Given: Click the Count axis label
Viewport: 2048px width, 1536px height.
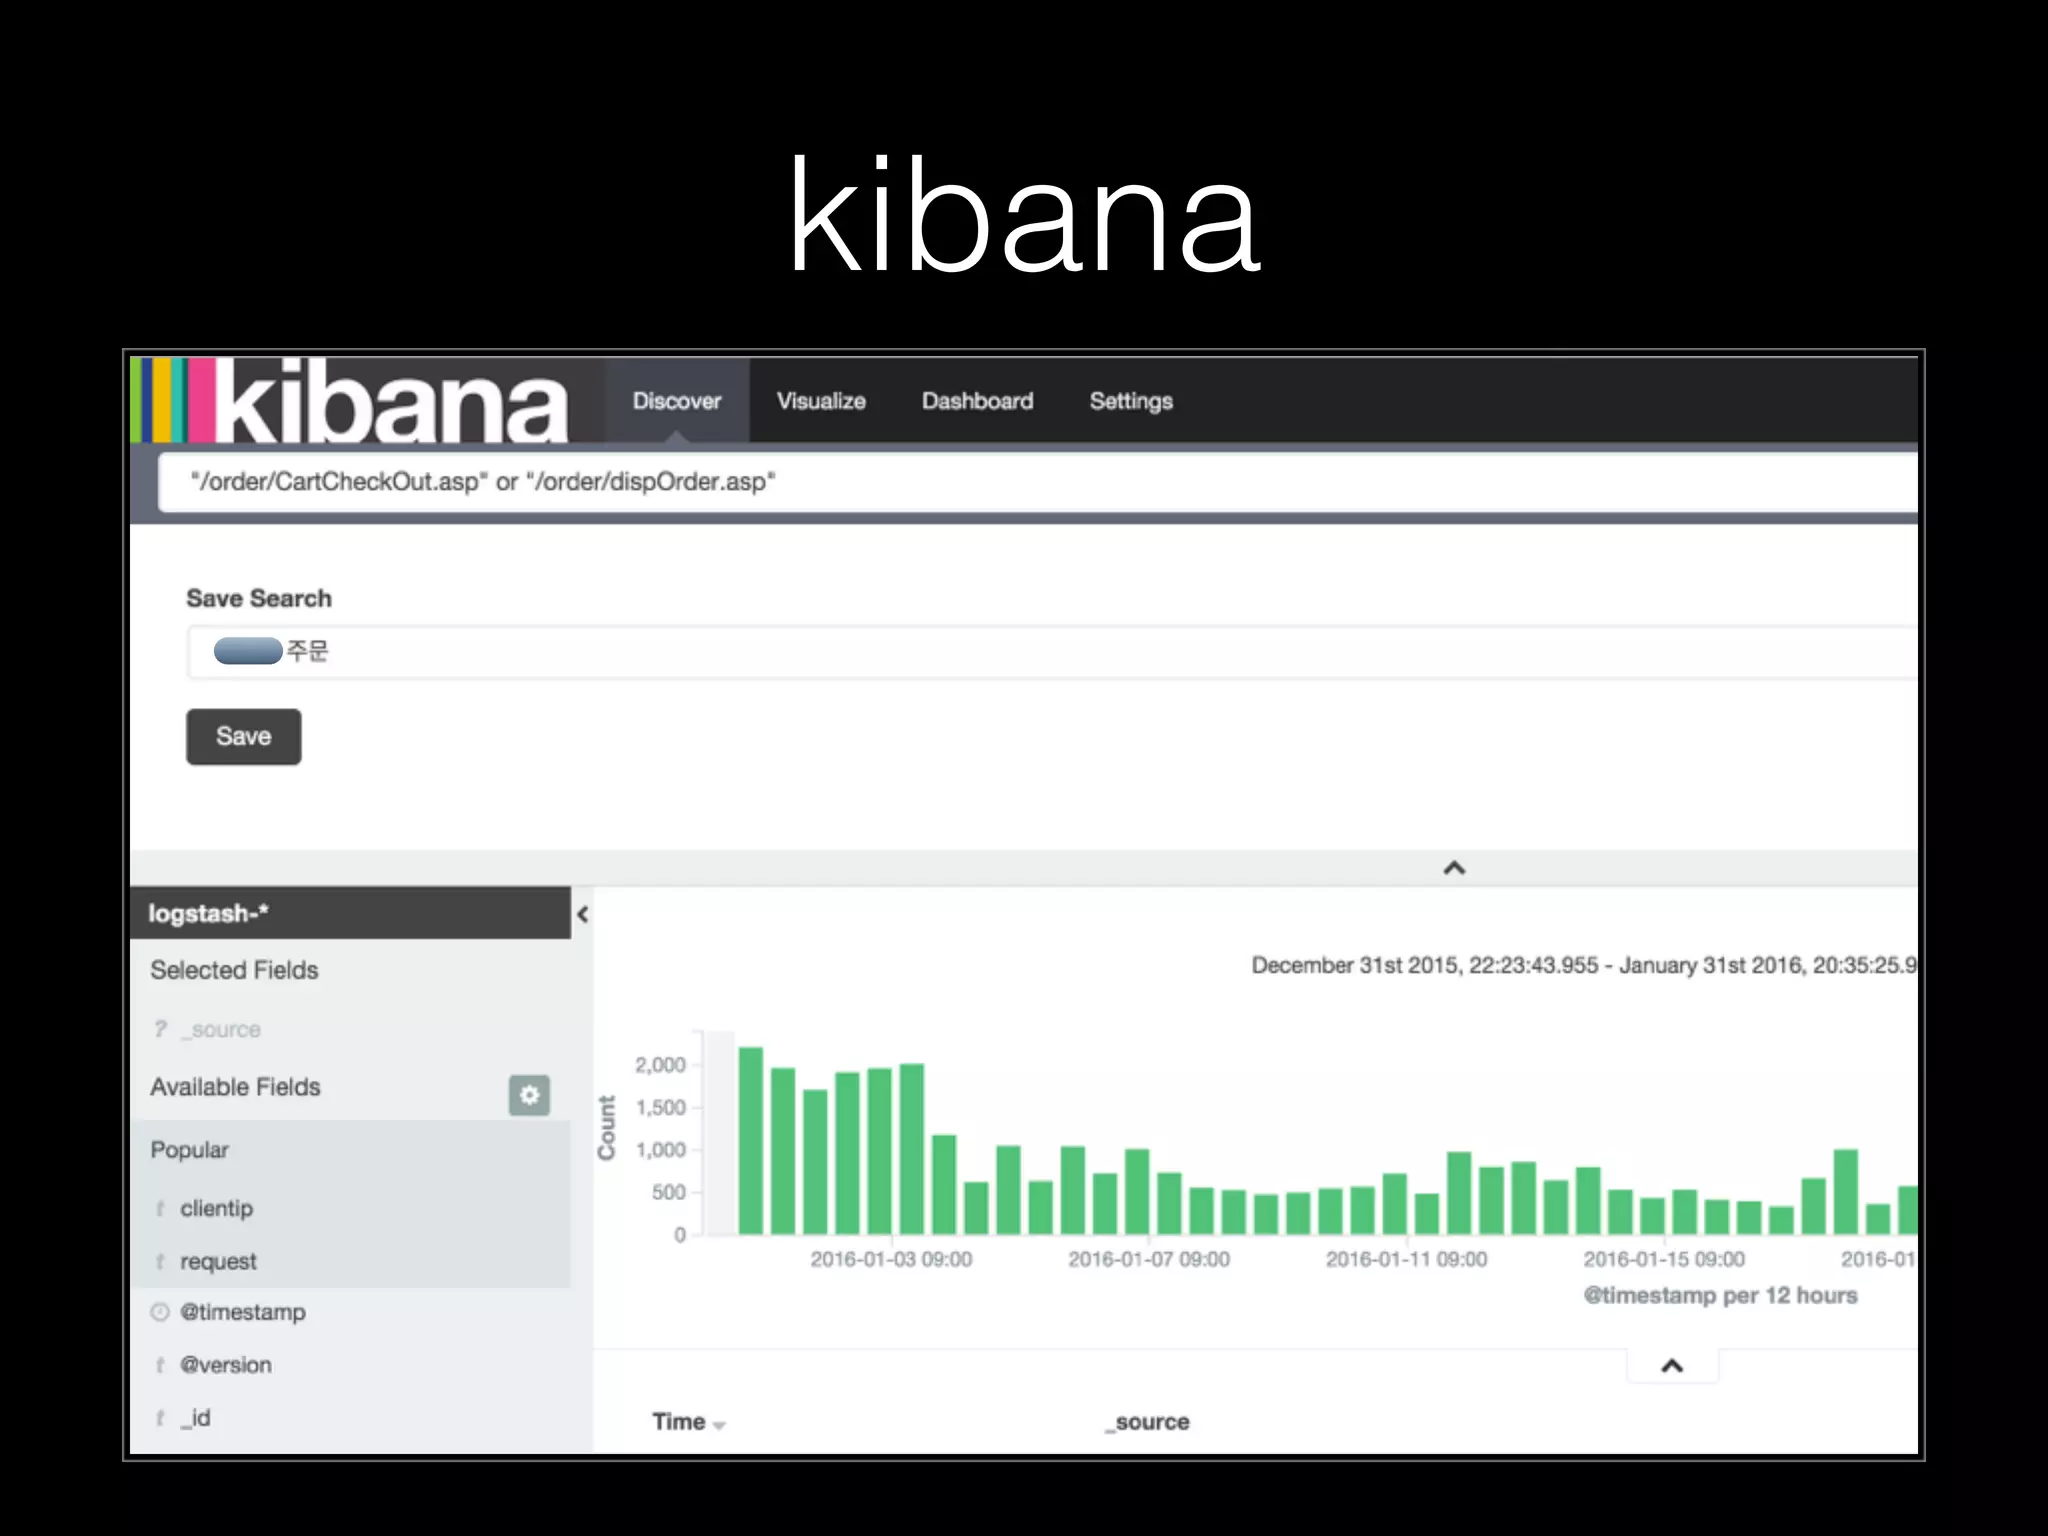Looking at the screenshot, I should (606, 1128).
